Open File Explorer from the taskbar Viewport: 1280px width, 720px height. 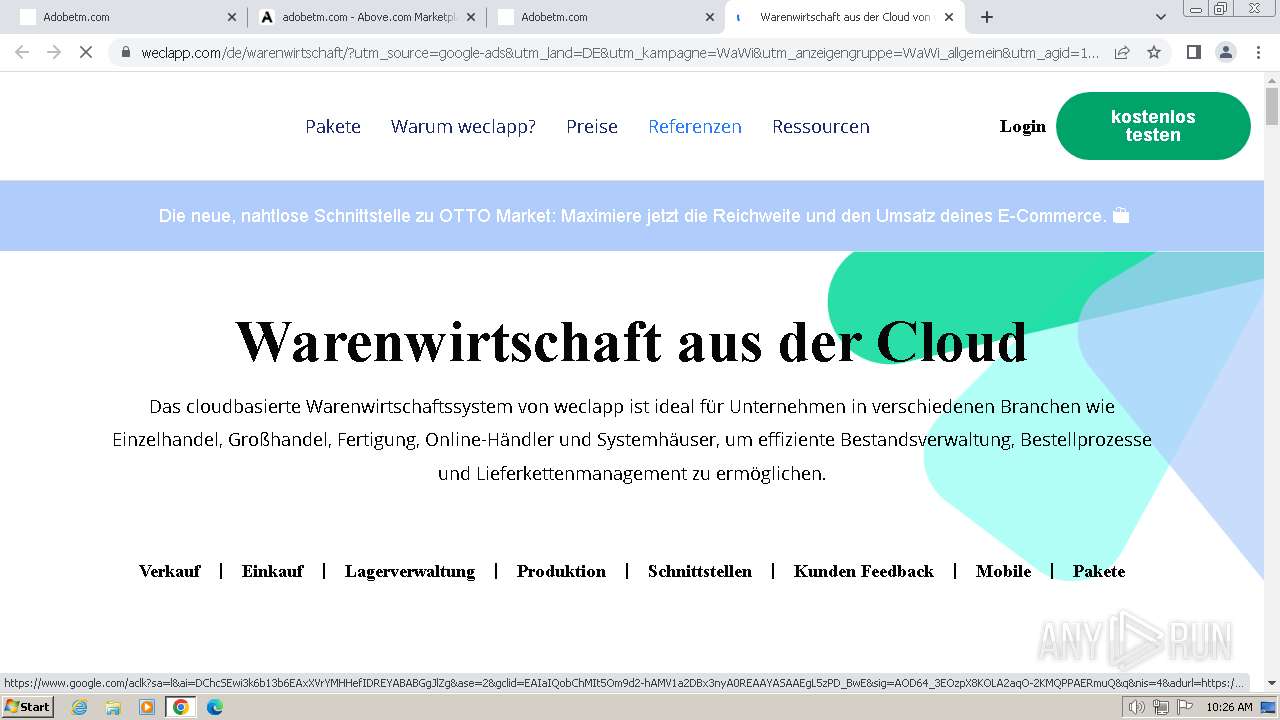[x=113, y=707]
